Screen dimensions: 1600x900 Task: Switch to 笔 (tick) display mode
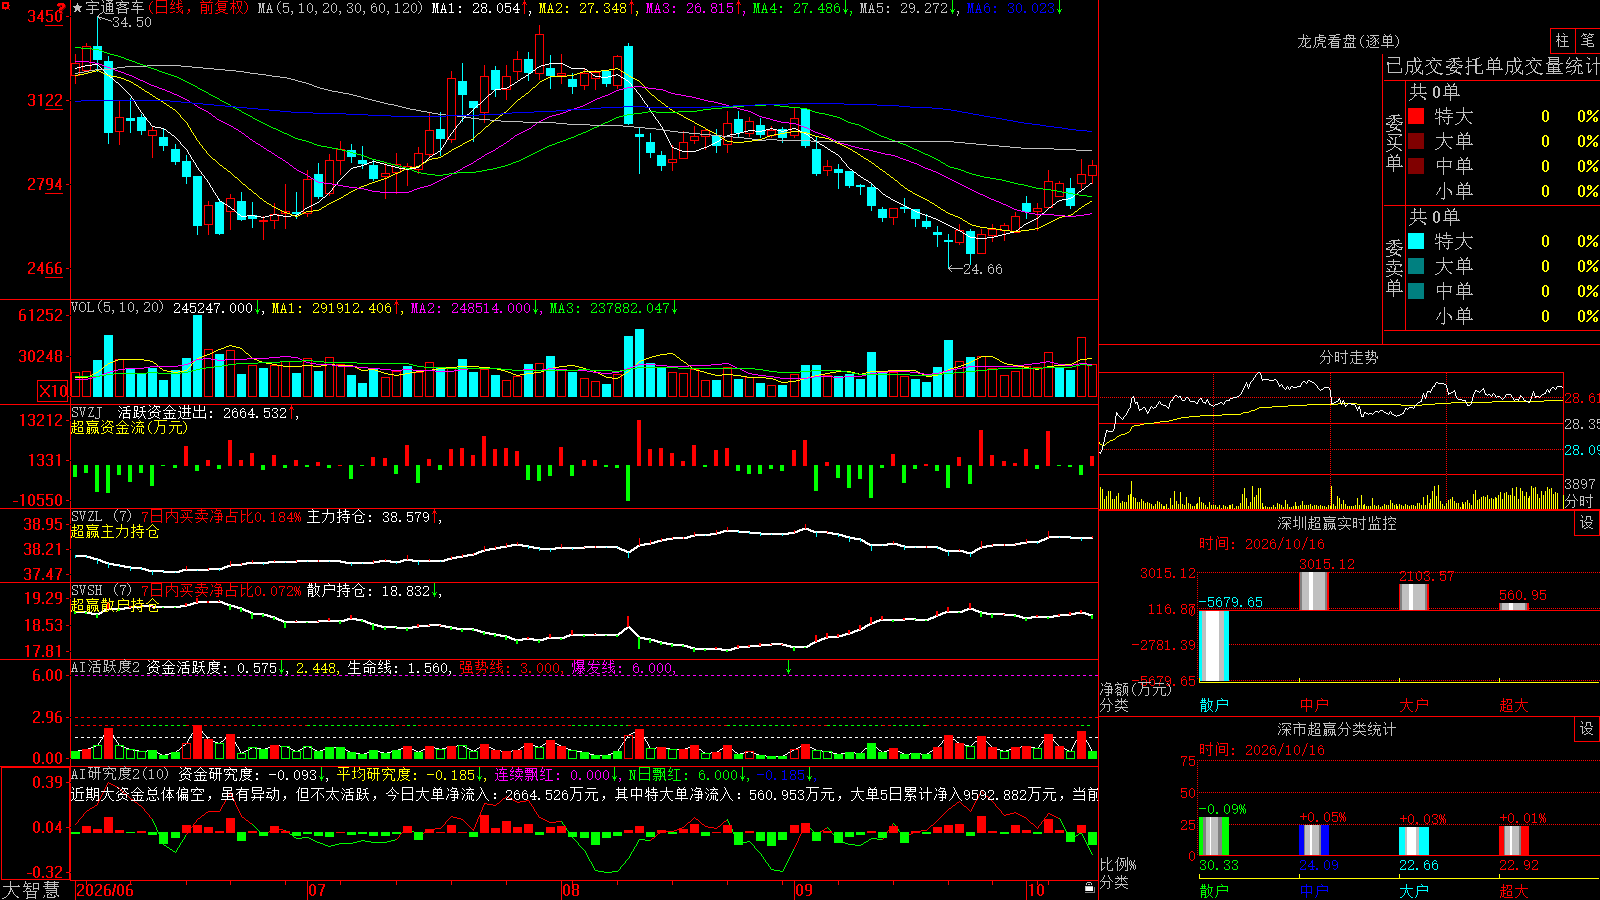[1588, 40]
